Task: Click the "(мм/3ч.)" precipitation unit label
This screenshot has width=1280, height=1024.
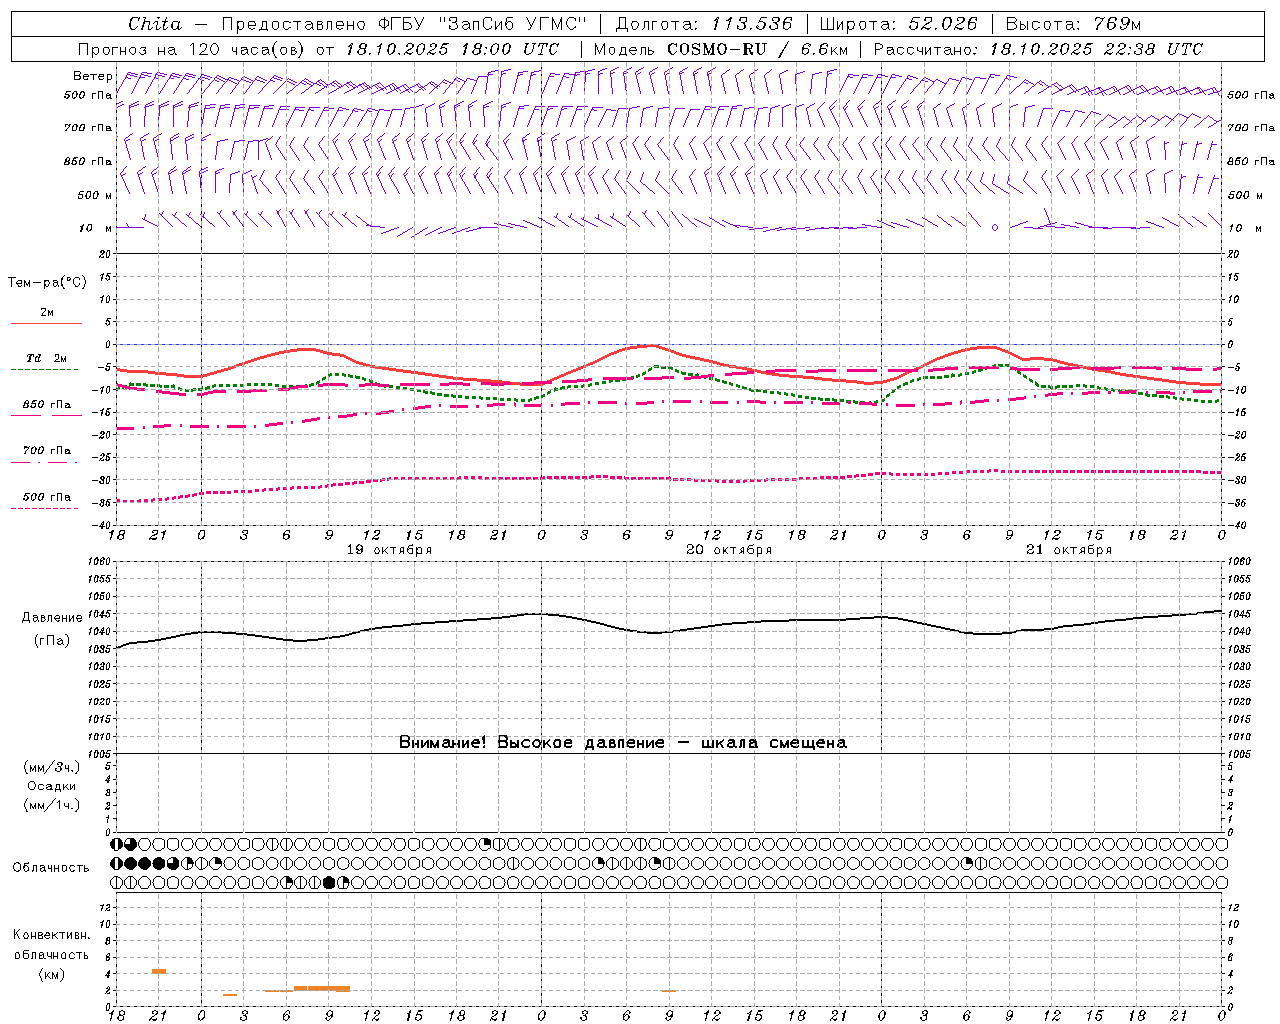Action: click(x=52, y=767)
